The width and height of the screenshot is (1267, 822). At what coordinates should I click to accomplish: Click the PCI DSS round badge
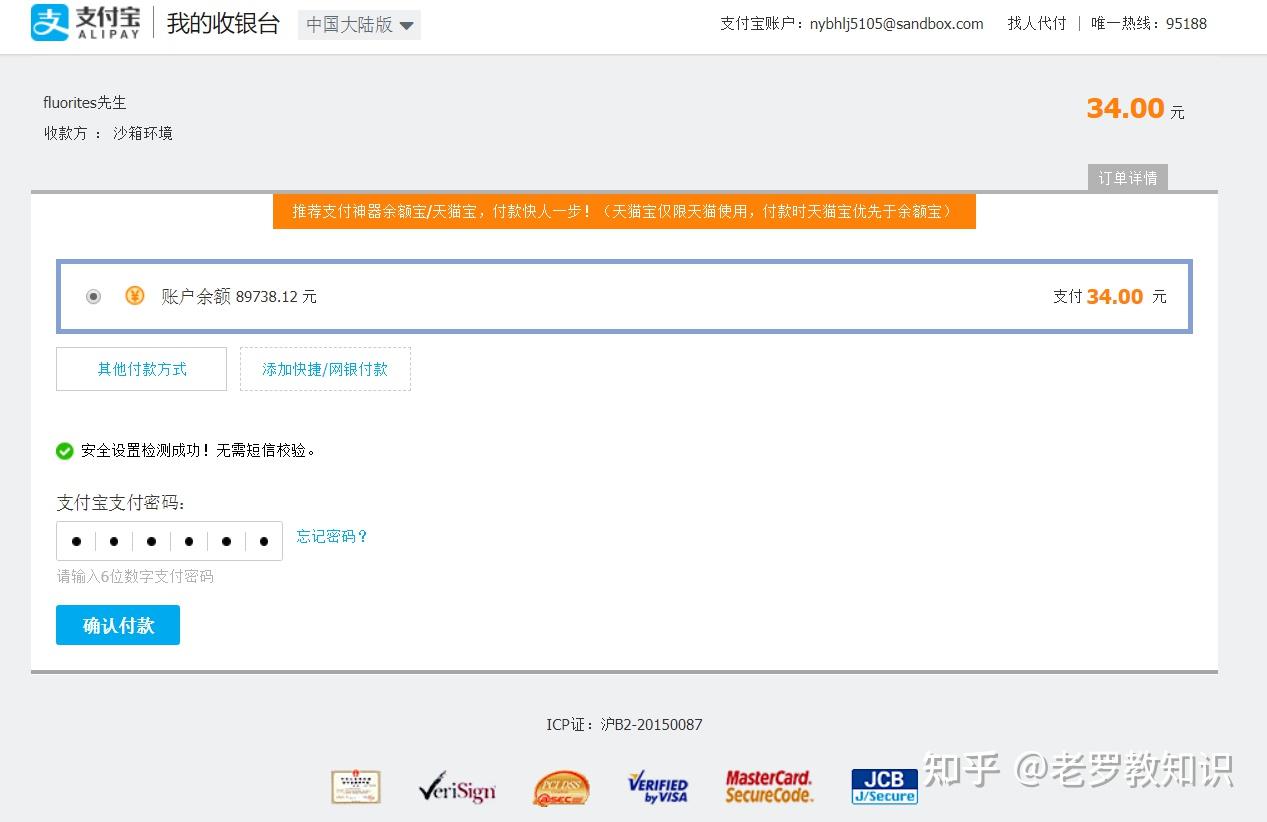(561, 788)
